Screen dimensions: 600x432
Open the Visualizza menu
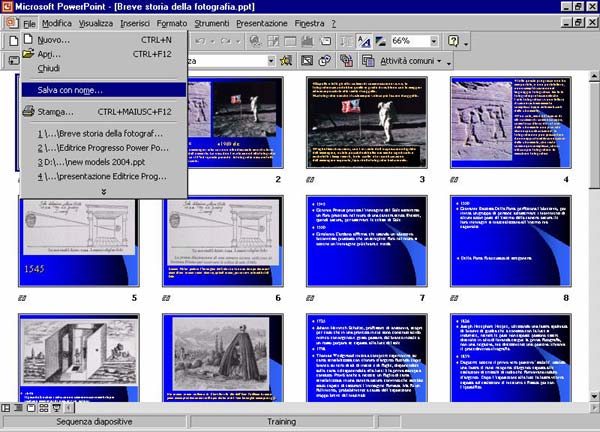pos(96,24)
